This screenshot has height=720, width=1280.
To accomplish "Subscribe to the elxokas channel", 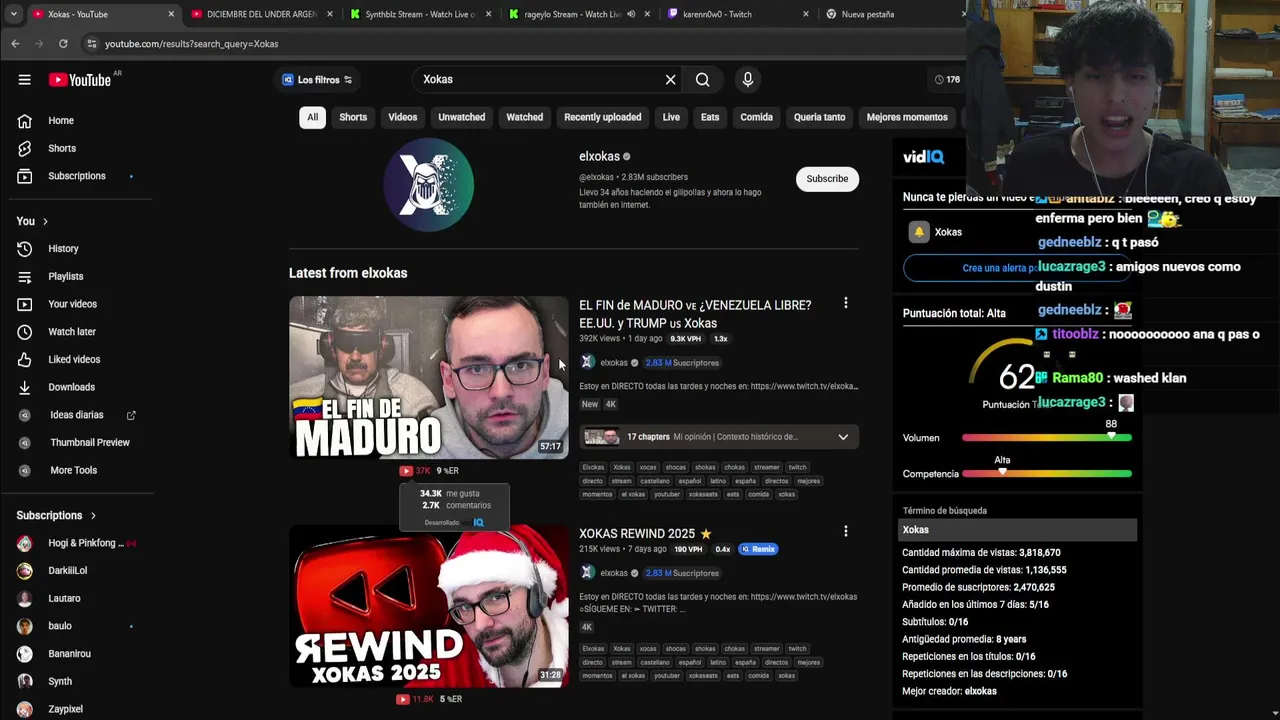I will (x=827, y=179).
